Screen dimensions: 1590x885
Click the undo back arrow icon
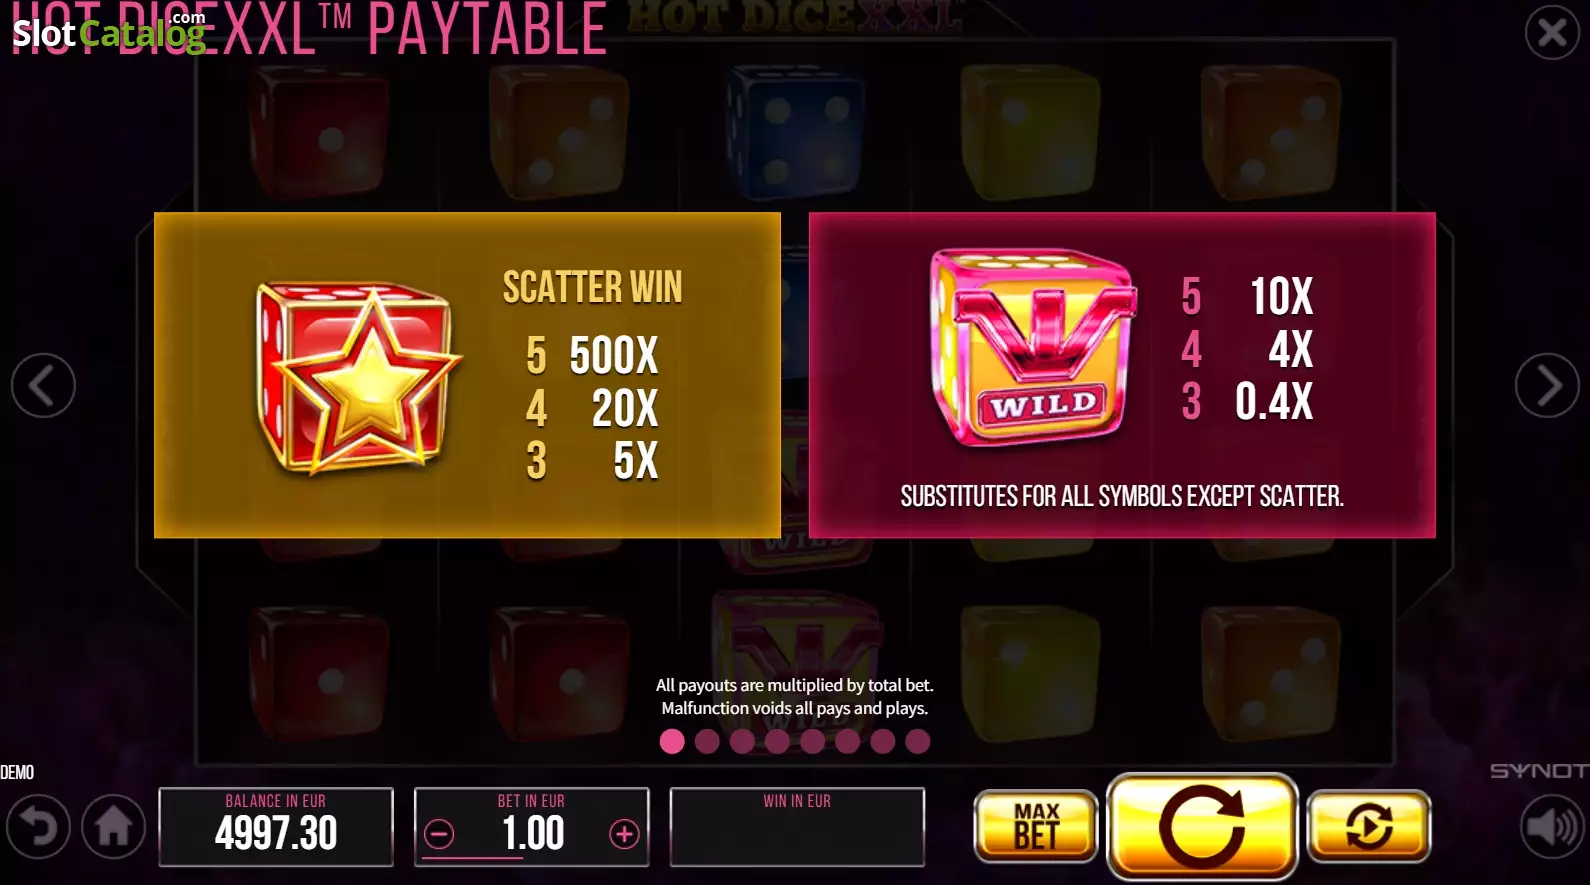tap(38, 827)
